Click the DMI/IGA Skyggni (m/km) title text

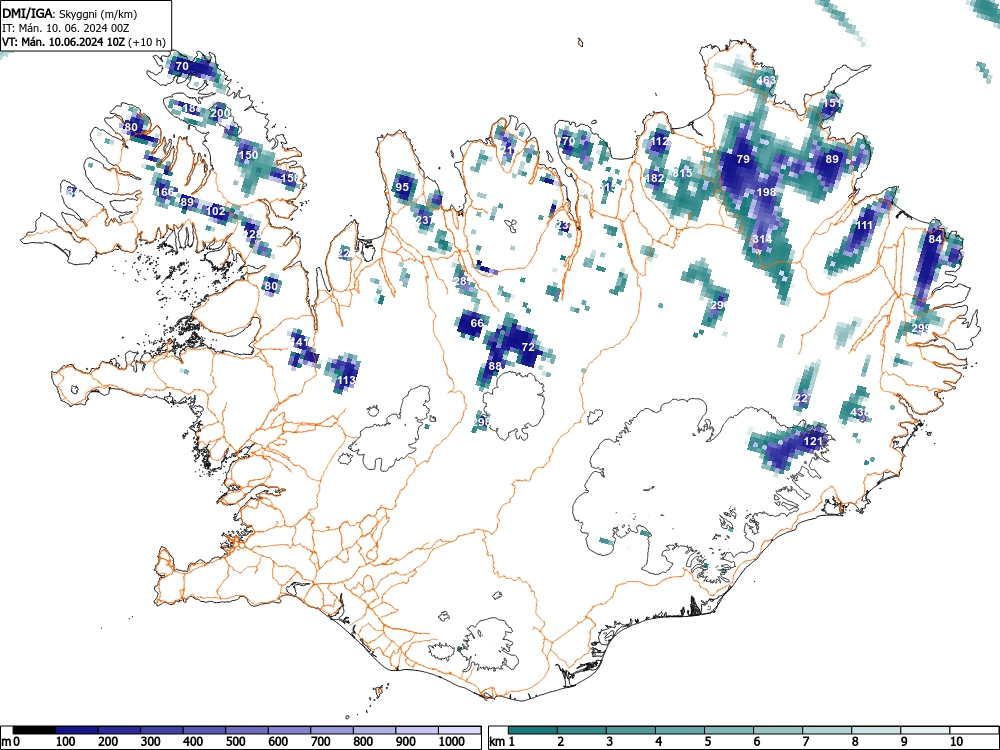coord(70,13)
